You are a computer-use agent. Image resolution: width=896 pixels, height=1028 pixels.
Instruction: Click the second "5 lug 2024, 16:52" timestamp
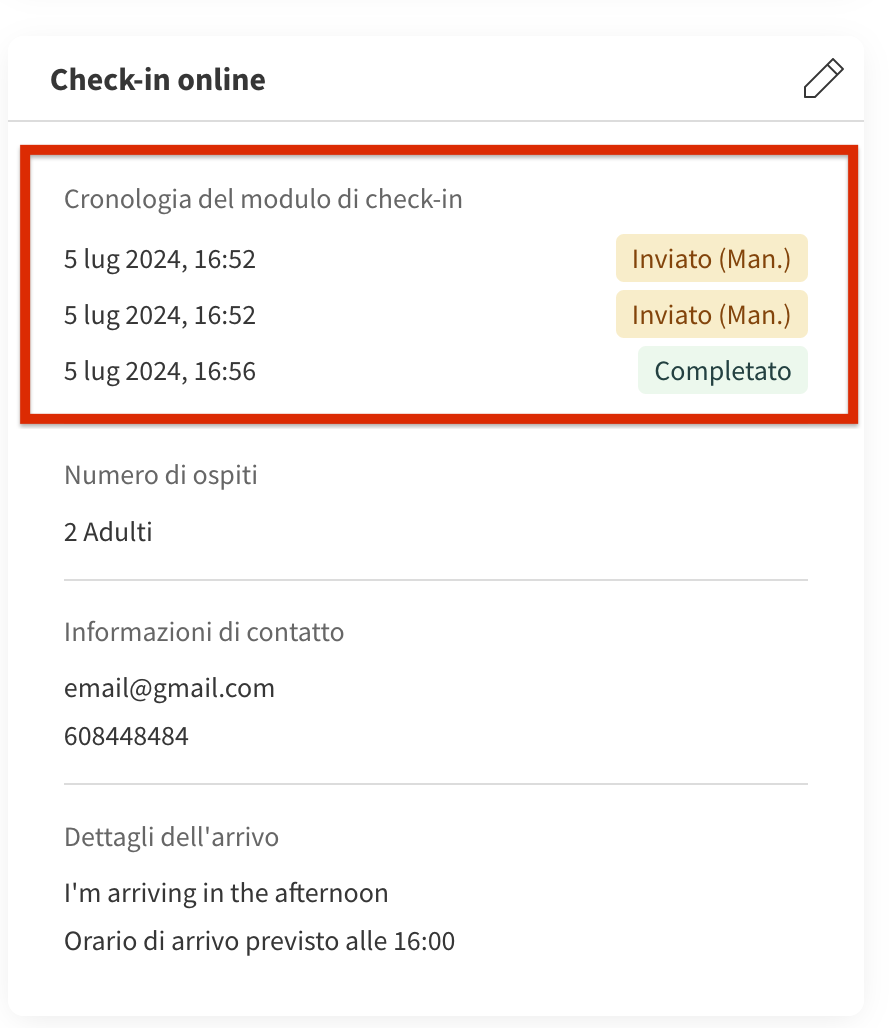tap(160, 316)
